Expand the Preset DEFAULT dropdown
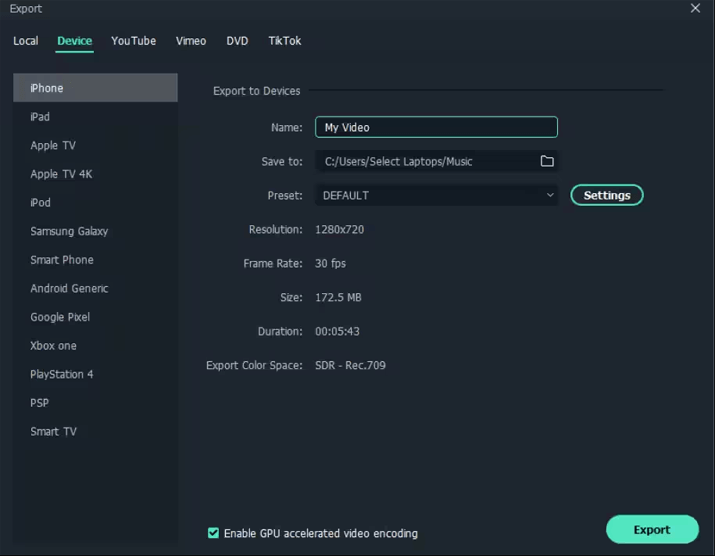The image size is (715, 556). click(x=436, y=195)
